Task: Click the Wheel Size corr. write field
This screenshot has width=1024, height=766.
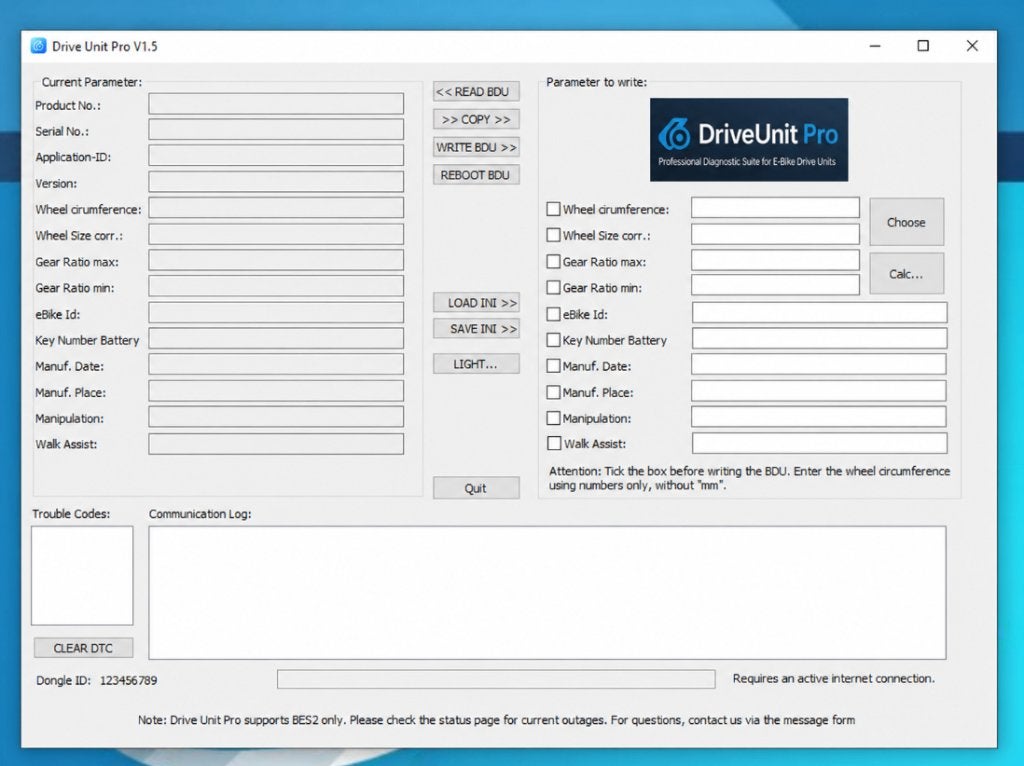Action: pyautogui.click(x=775, y=234)
